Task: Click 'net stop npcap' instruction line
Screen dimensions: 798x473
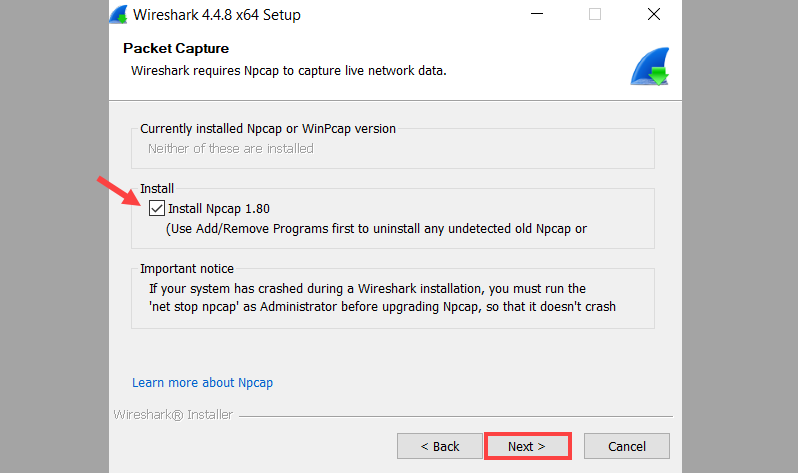Action: point(382,307)
